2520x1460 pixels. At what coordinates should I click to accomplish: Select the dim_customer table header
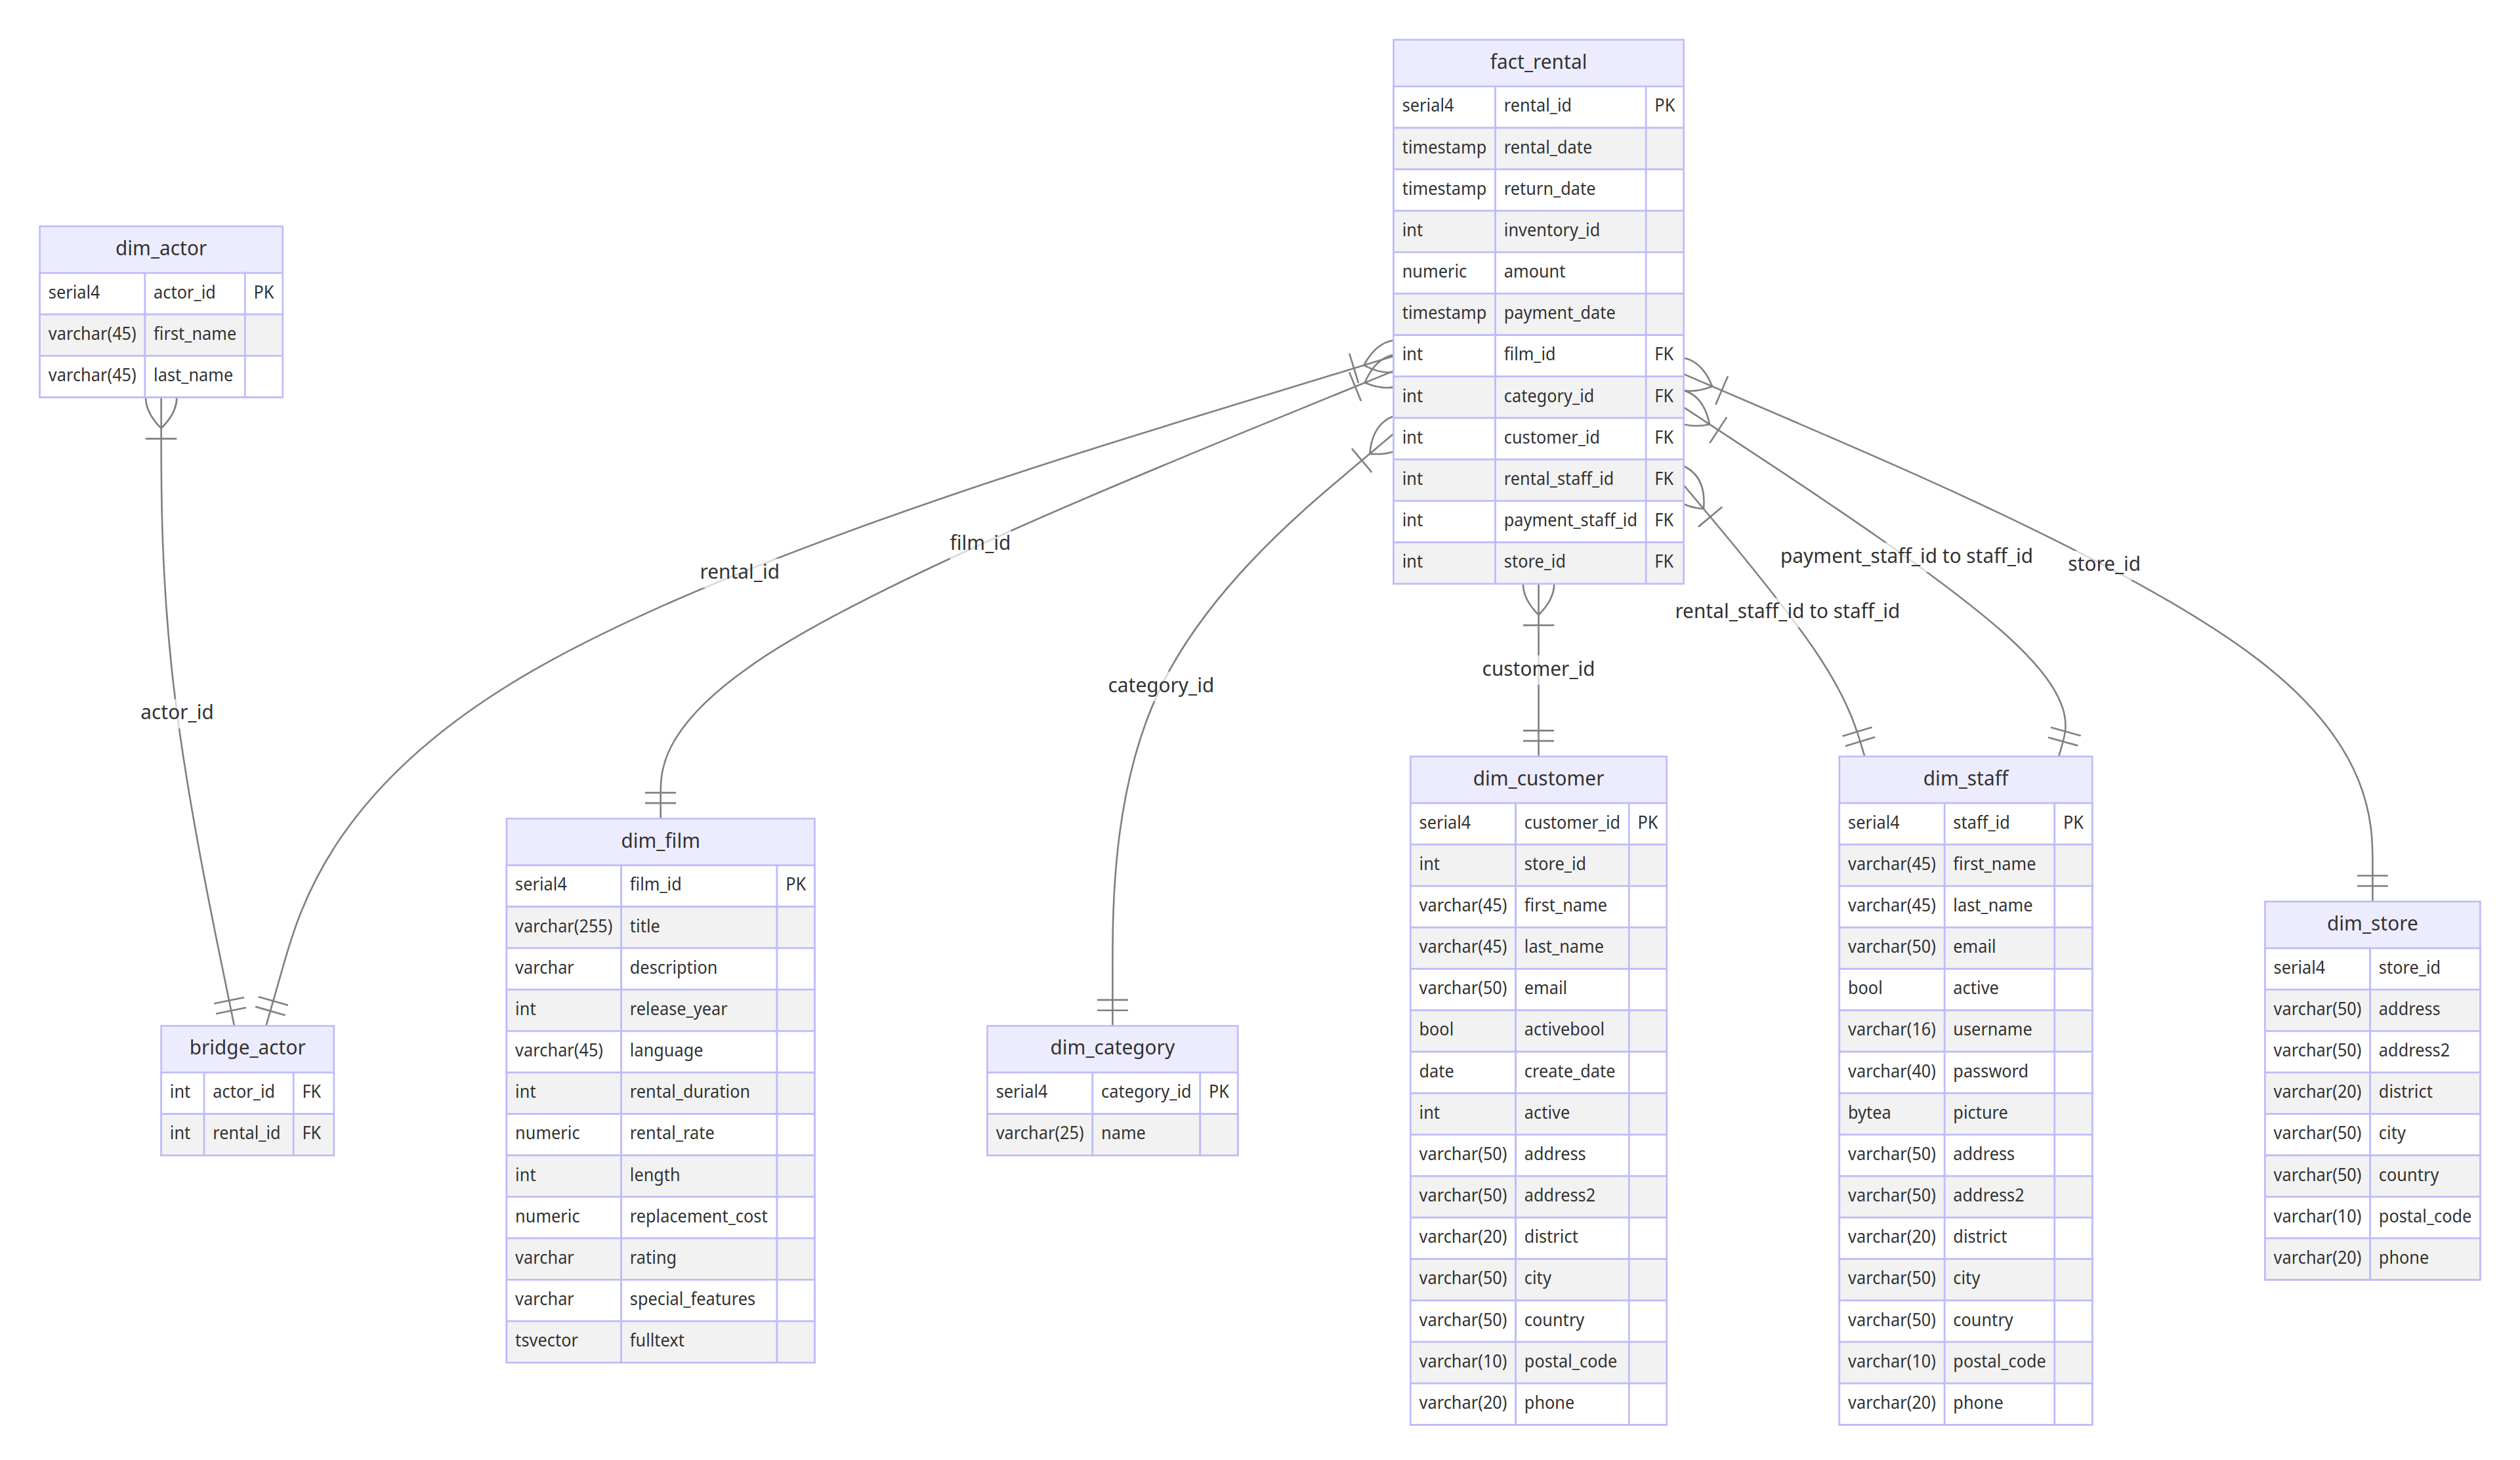pos(1537,778)
